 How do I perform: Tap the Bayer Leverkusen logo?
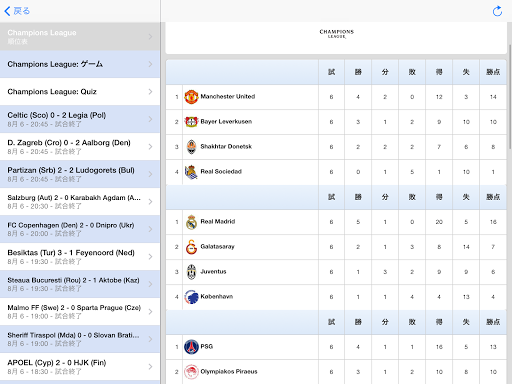tap(191, 122)
